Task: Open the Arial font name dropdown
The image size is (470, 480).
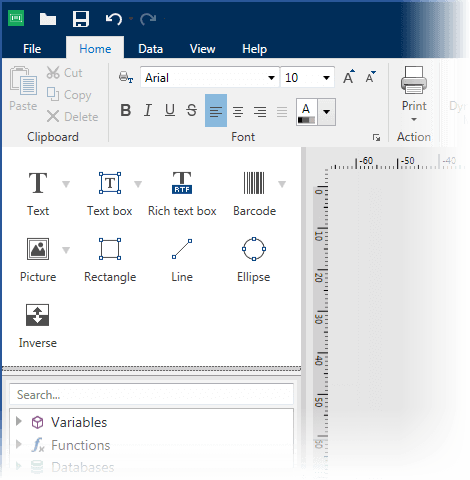Action: pos(210,78)
